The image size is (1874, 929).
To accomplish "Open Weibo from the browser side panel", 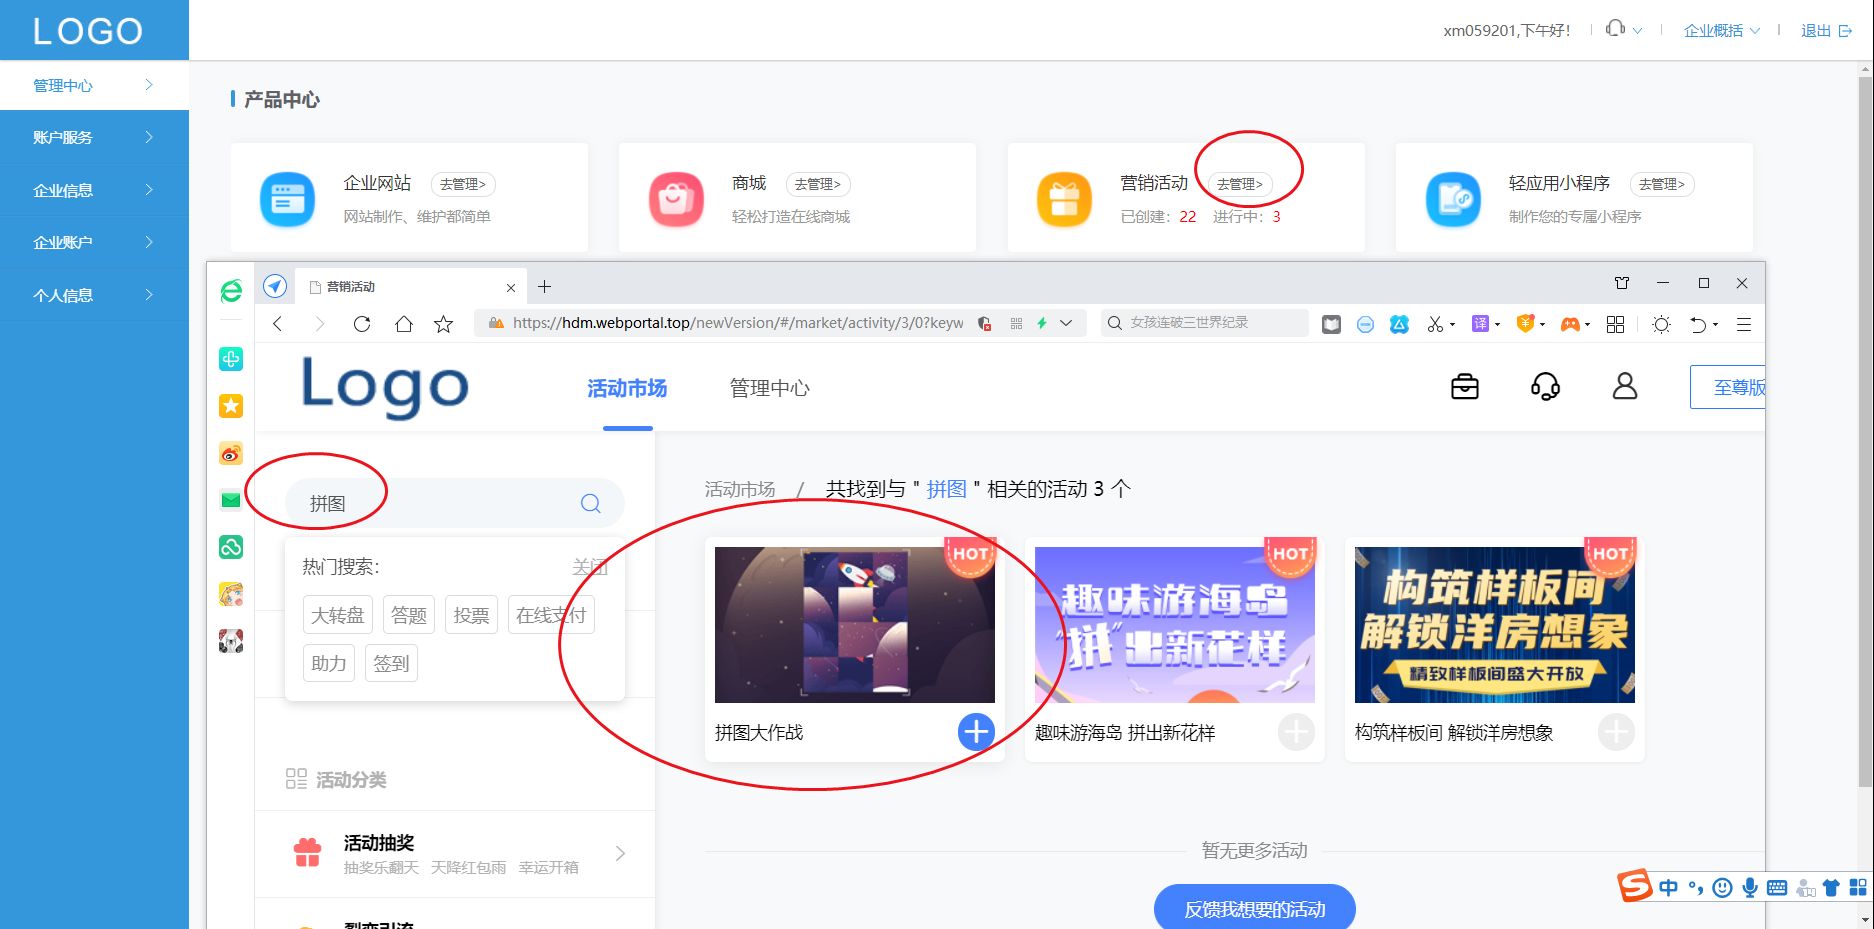I will 231,453.
